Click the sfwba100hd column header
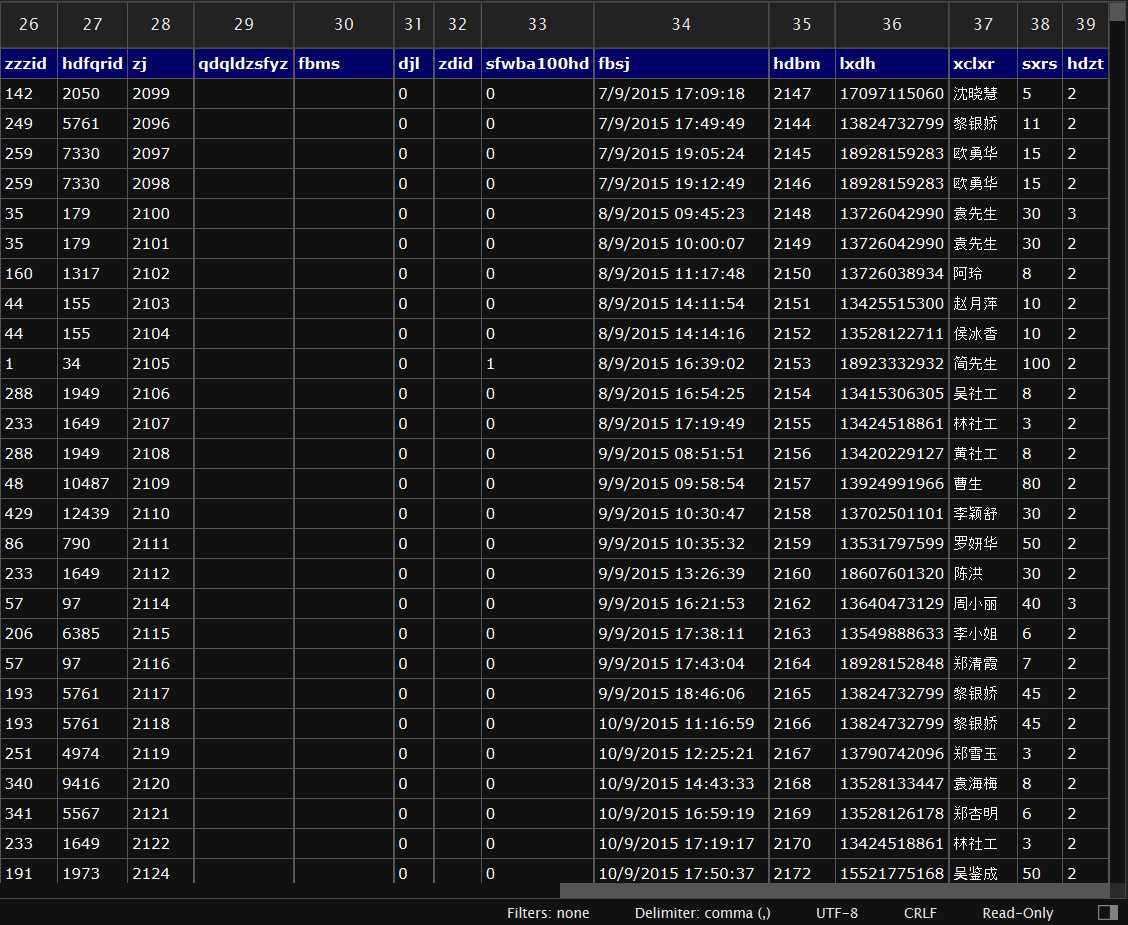 537,63
